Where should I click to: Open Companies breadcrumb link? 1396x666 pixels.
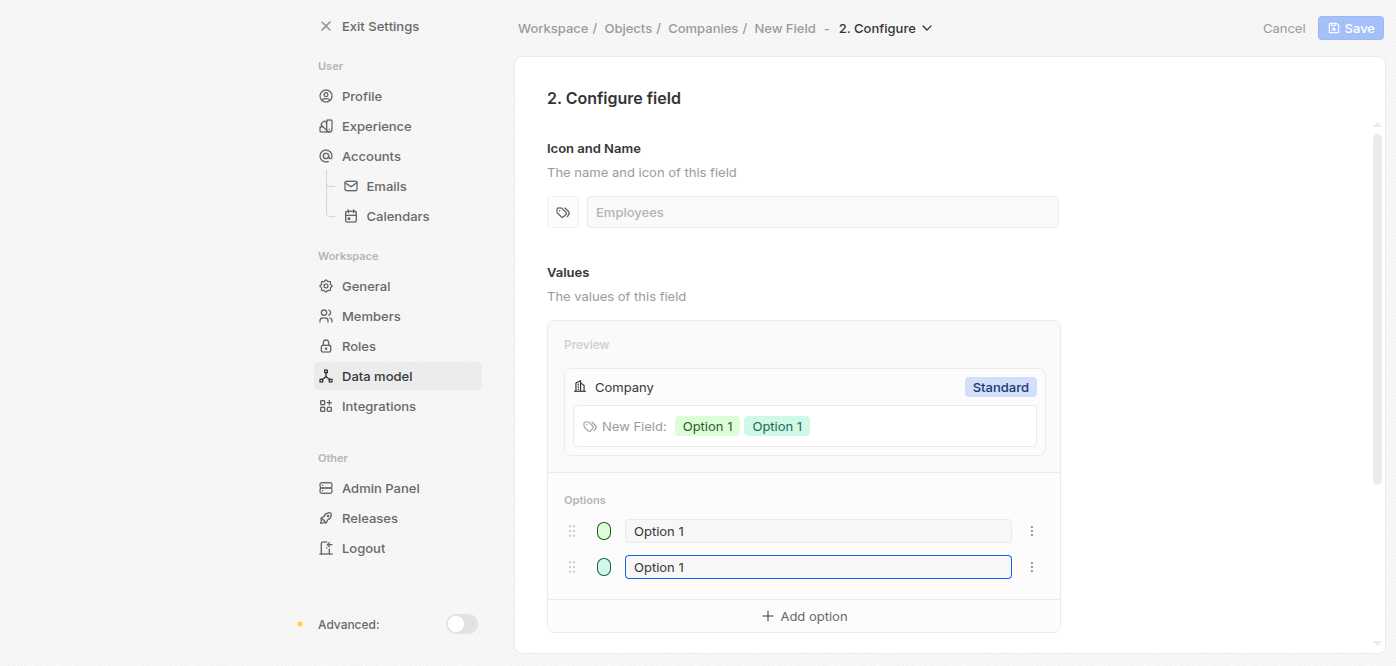(x=702, y=28)
